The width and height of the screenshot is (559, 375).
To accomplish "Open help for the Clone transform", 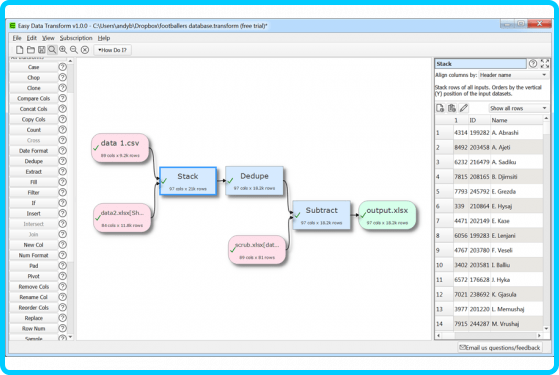I will 62,88.
